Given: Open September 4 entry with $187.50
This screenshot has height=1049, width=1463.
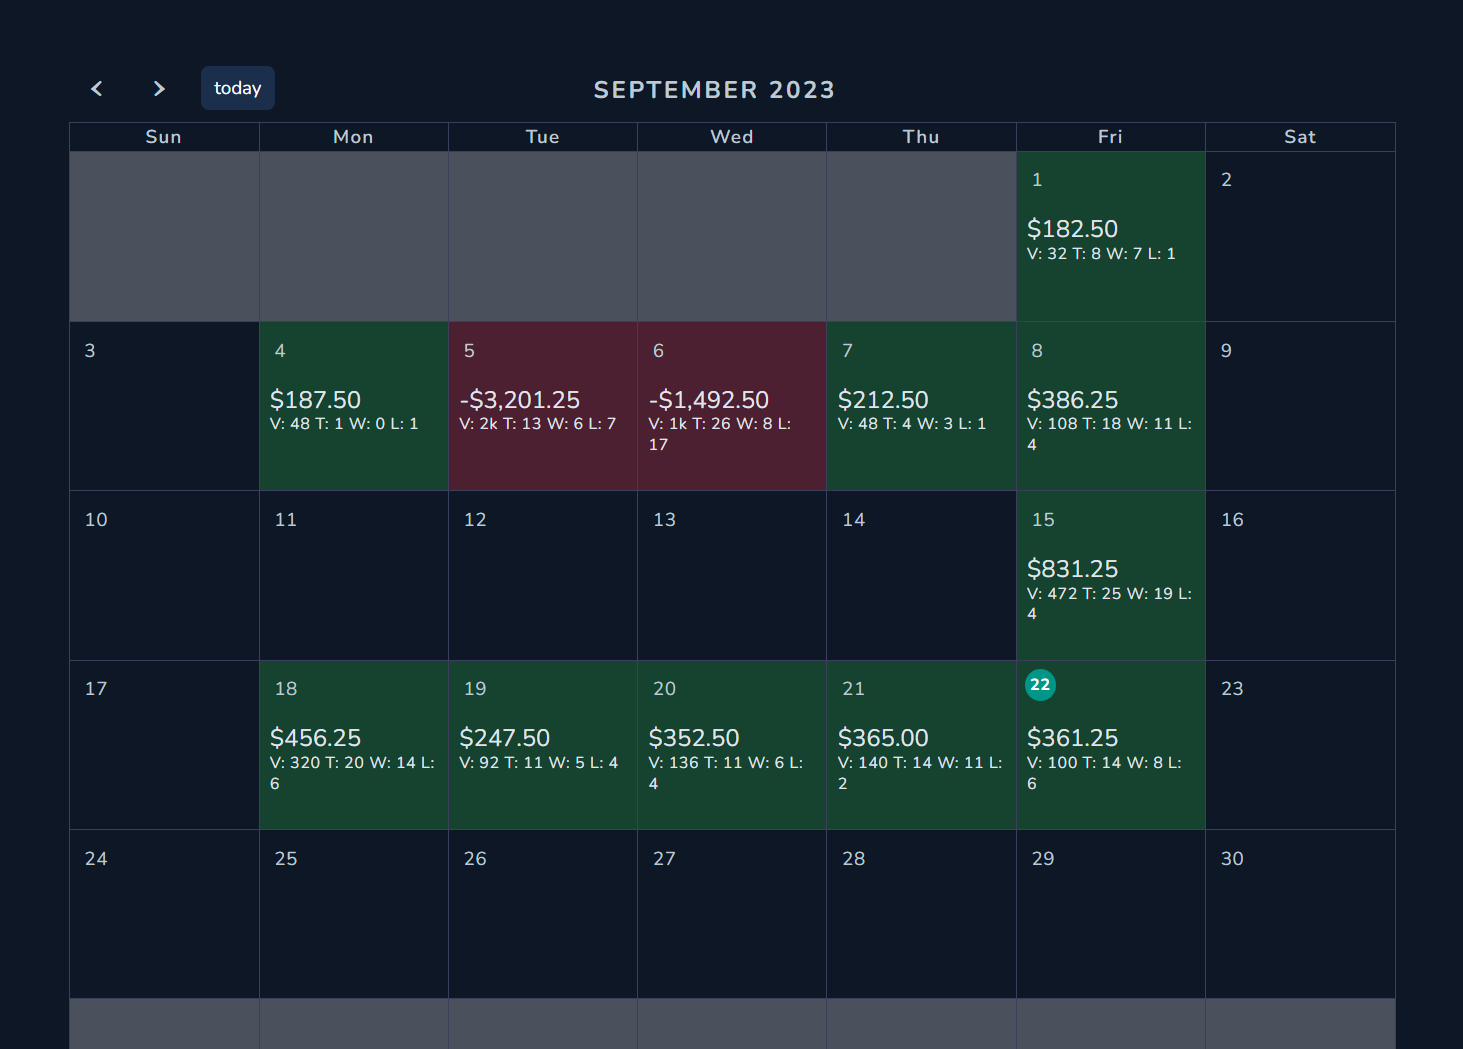Looking at the screenshot, I should coord(354,406).
